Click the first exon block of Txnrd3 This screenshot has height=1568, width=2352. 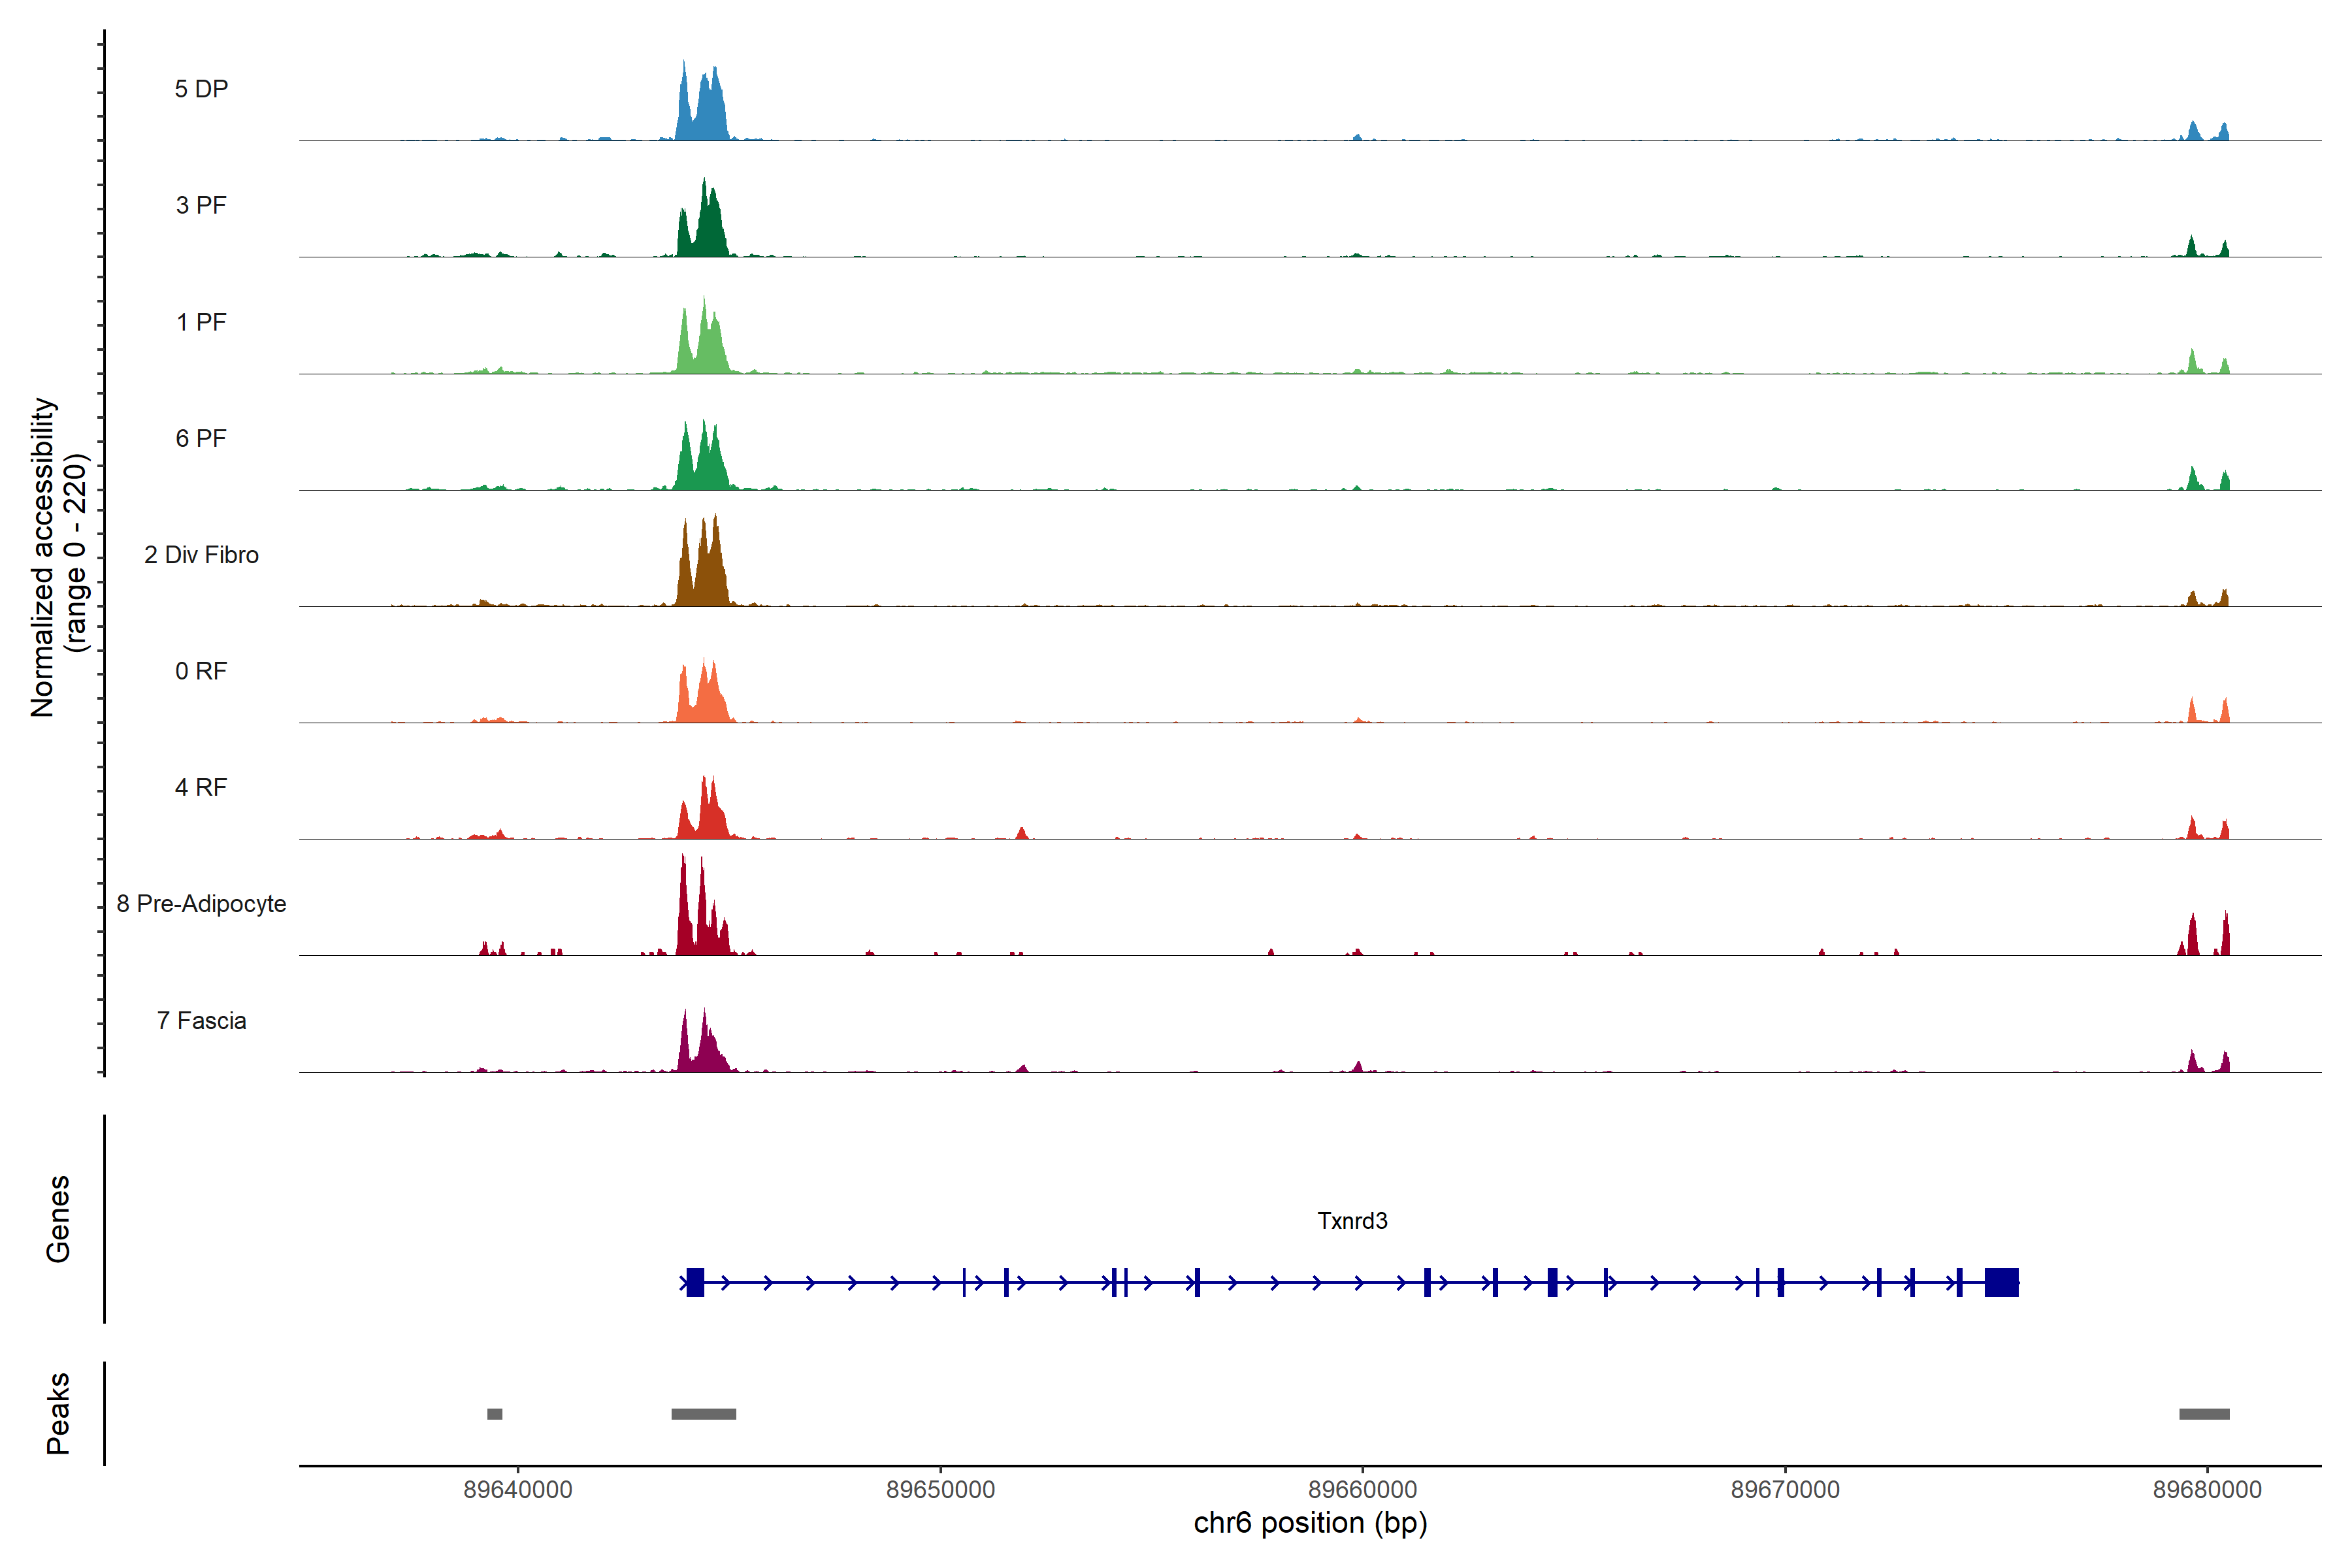click(696, 1282)
